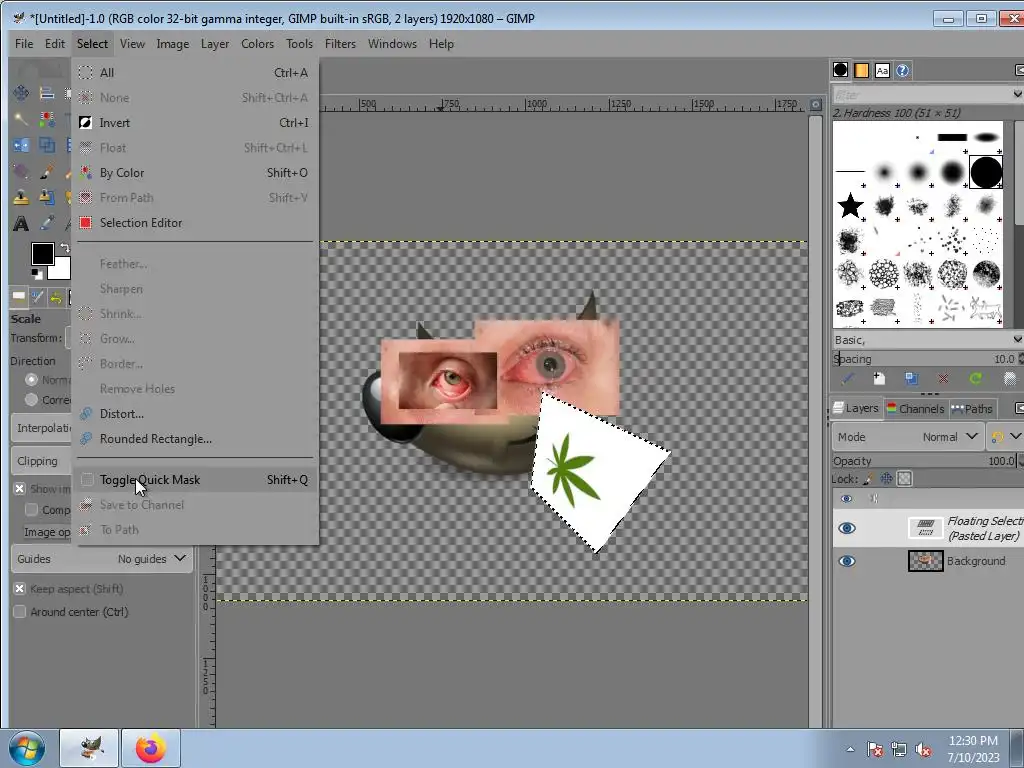Choose Invert from Select menu
The height and width of the screenshot is (768, 1024).
(195, 123)
